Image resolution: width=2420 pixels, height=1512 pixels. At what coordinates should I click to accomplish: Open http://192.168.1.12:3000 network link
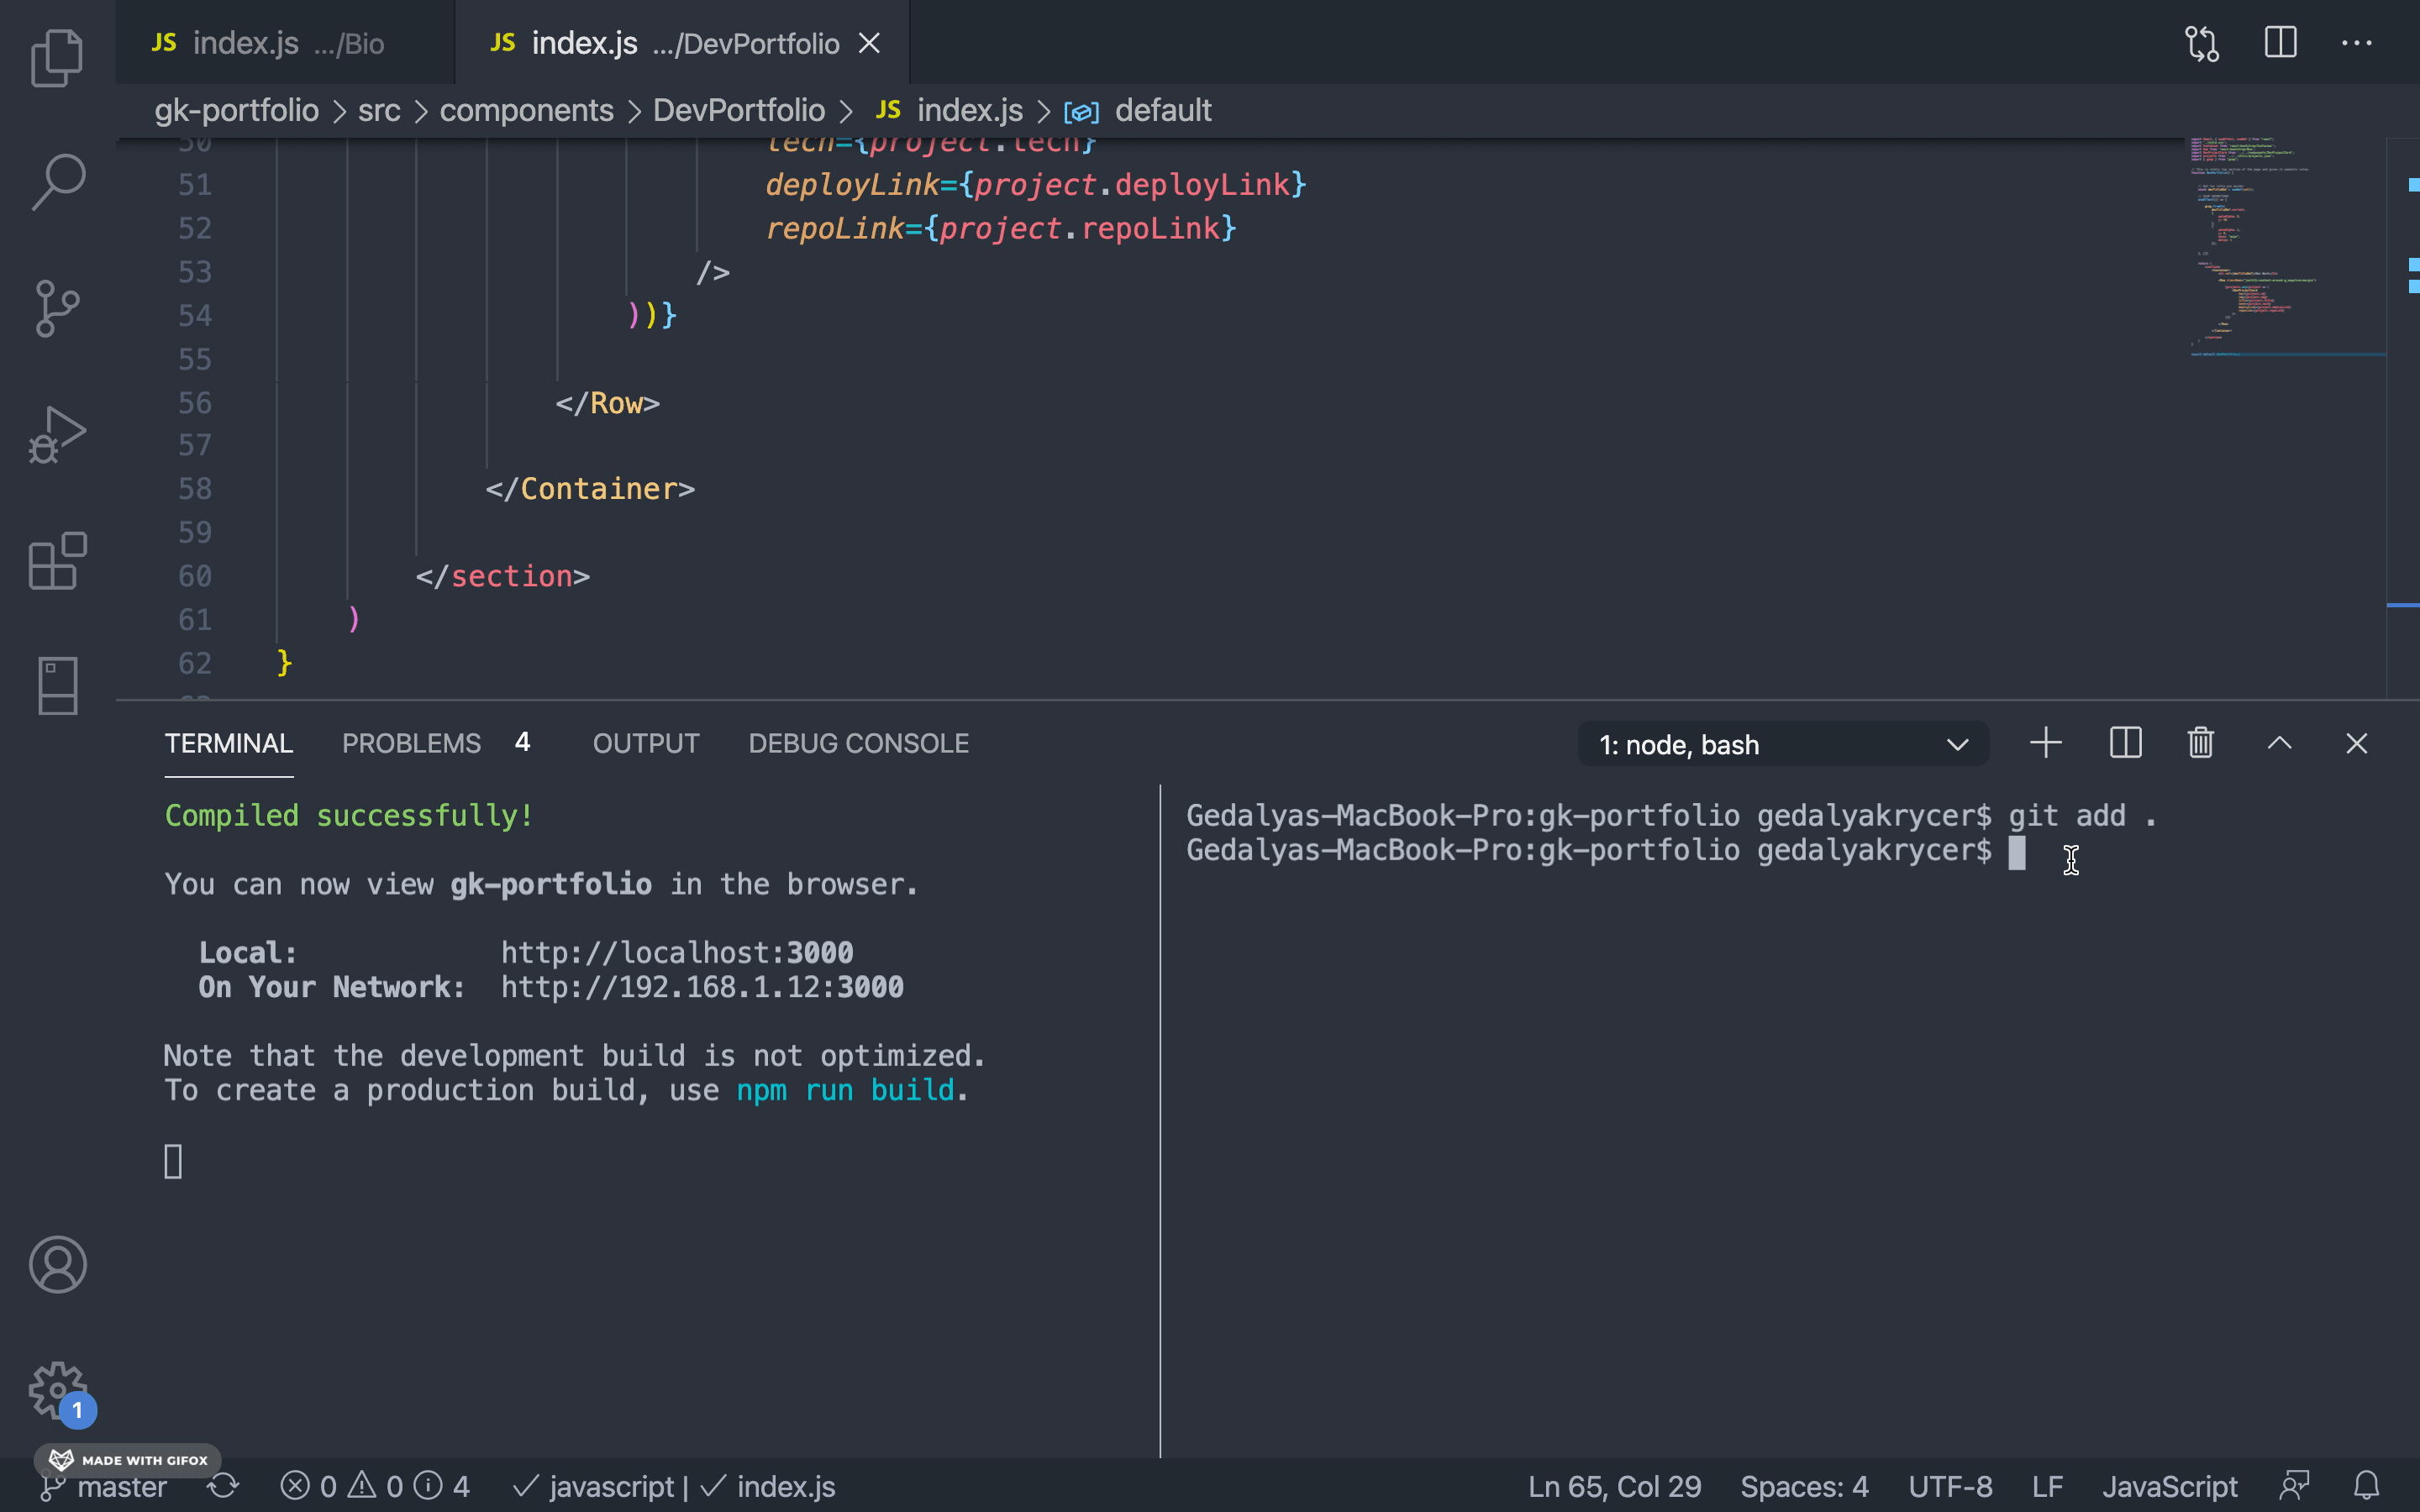point(702,987)
